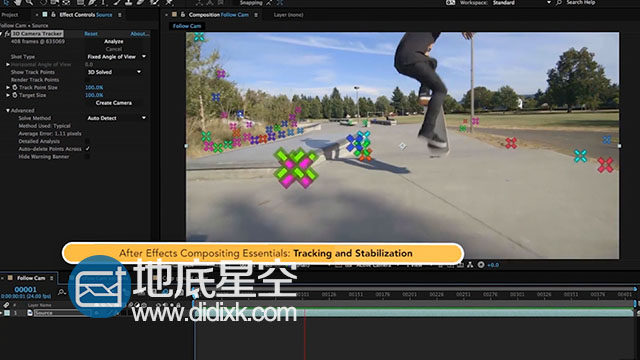
Task: Select the Rotation tool in toolbar
Action: (42, 2)
